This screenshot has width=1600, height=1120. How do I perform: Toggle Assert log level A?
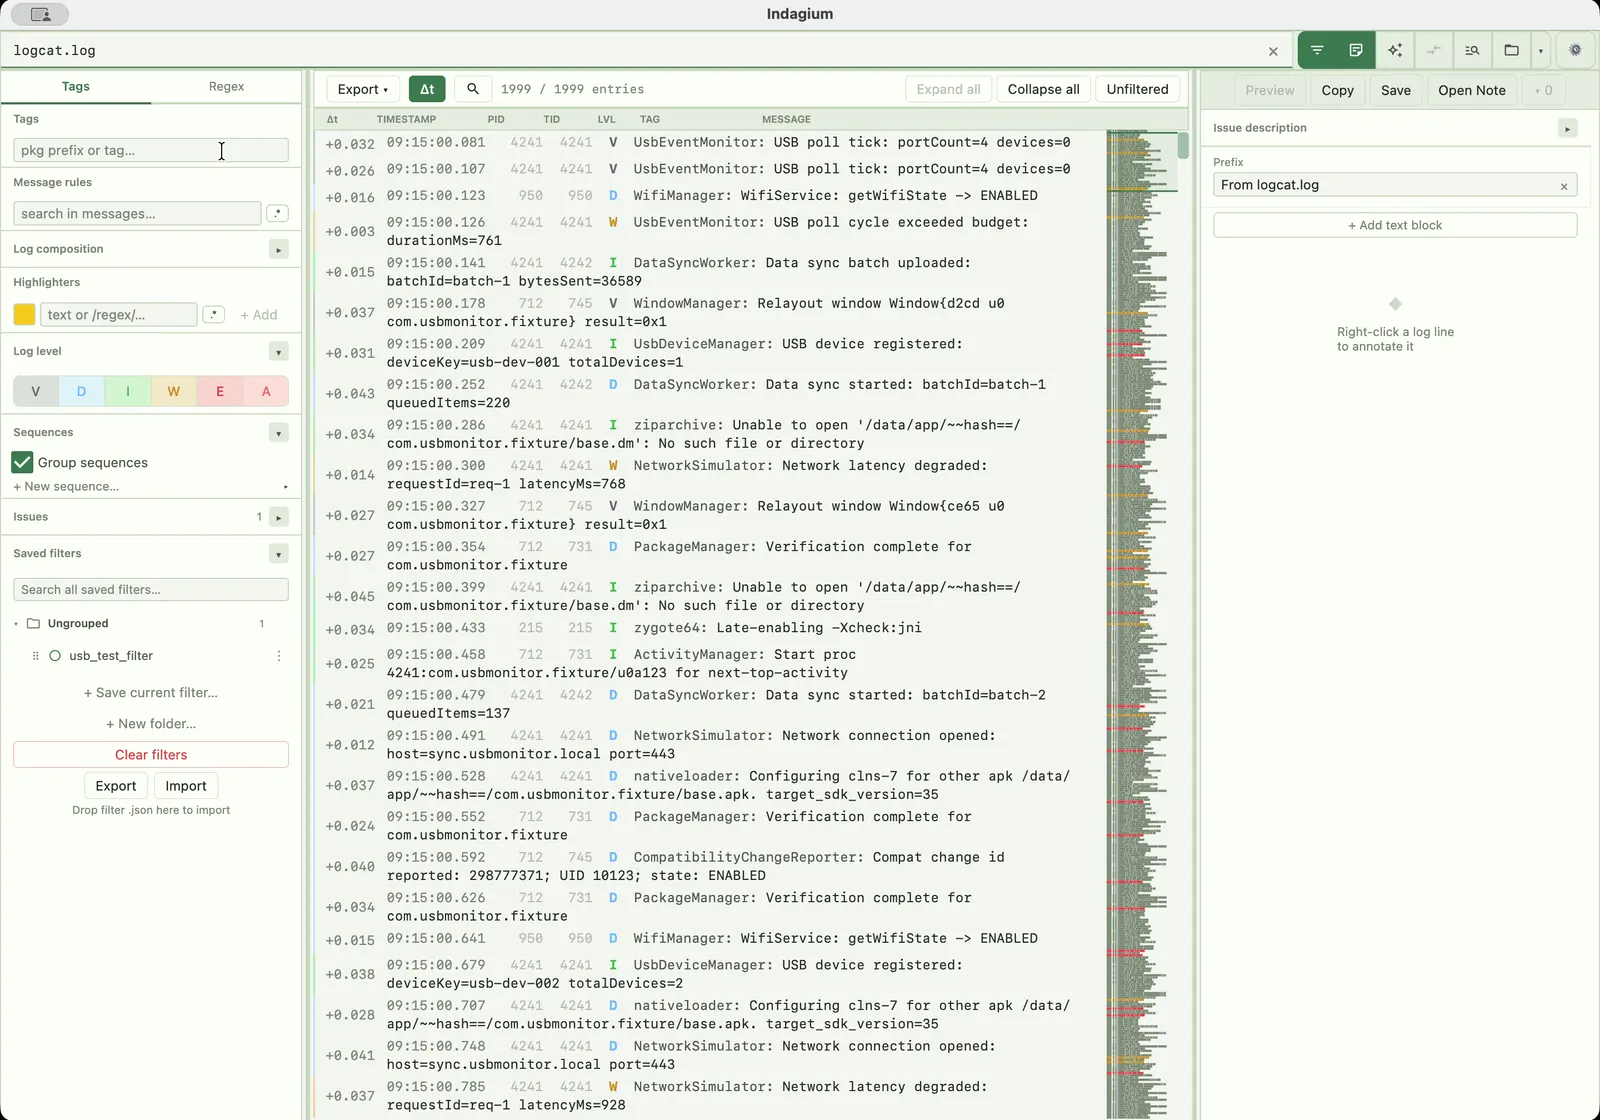[x=266, y=391]
